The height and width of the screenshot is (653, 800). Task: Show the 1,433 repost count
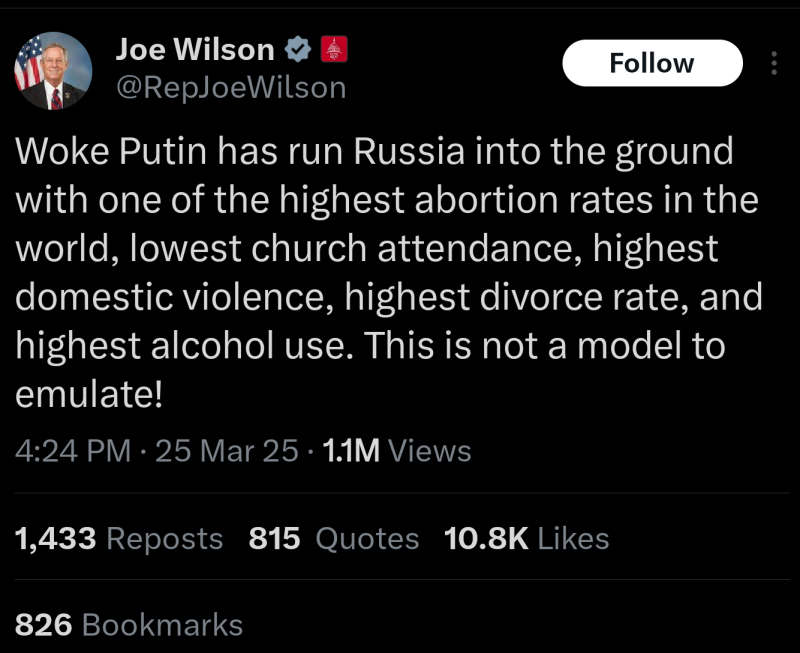56,539
